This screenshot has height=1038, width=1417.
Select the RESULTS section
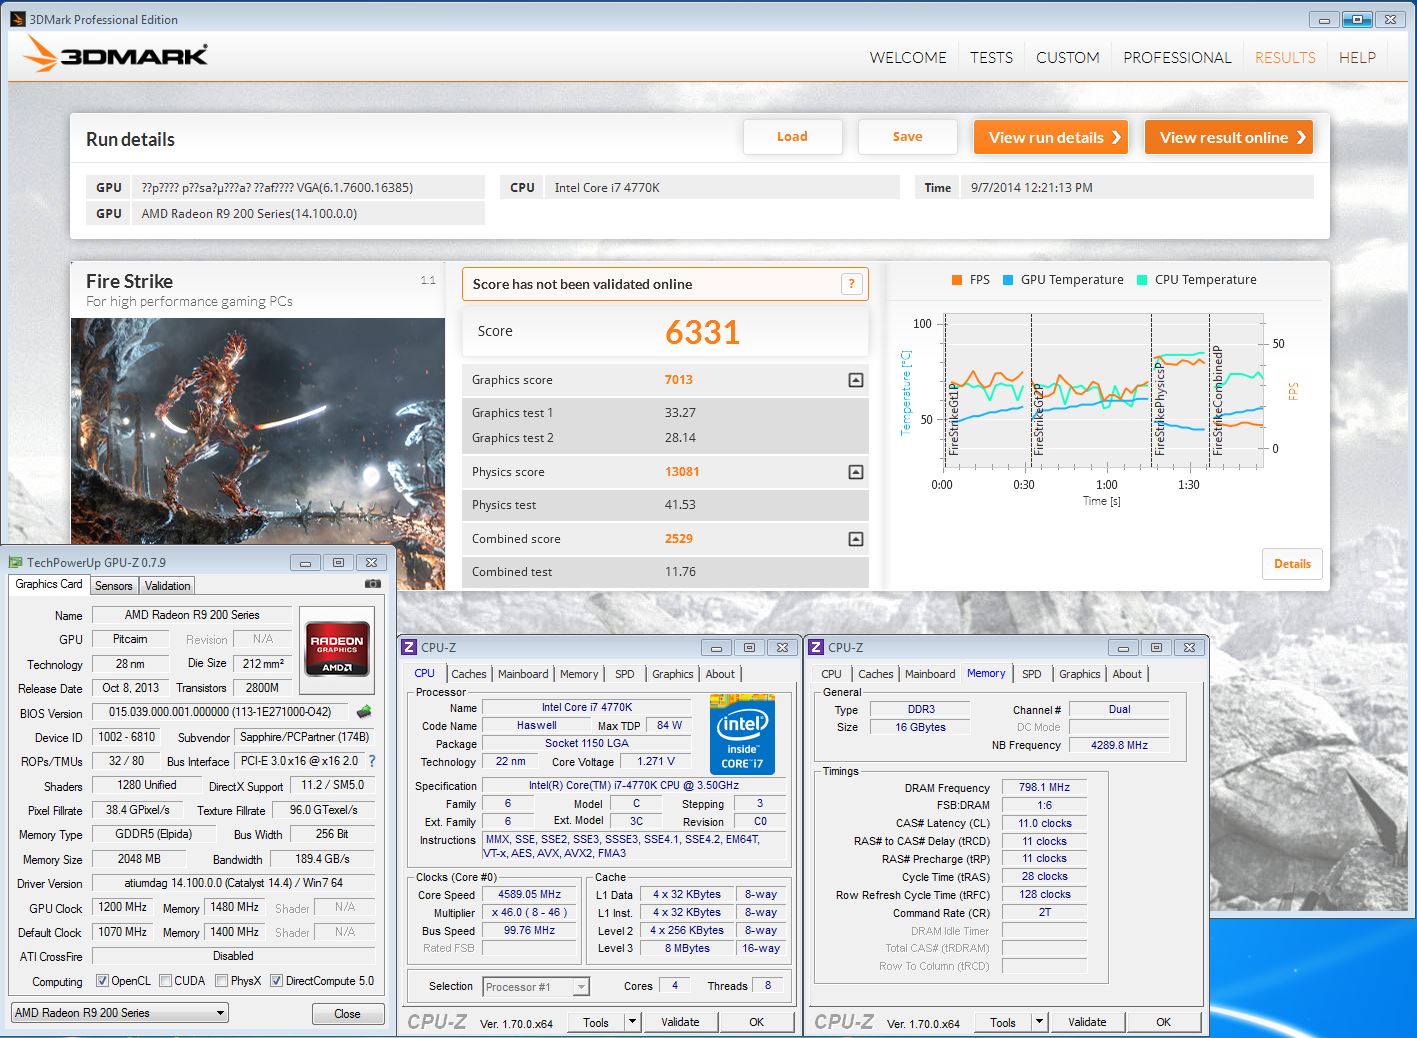[1285, 58]
